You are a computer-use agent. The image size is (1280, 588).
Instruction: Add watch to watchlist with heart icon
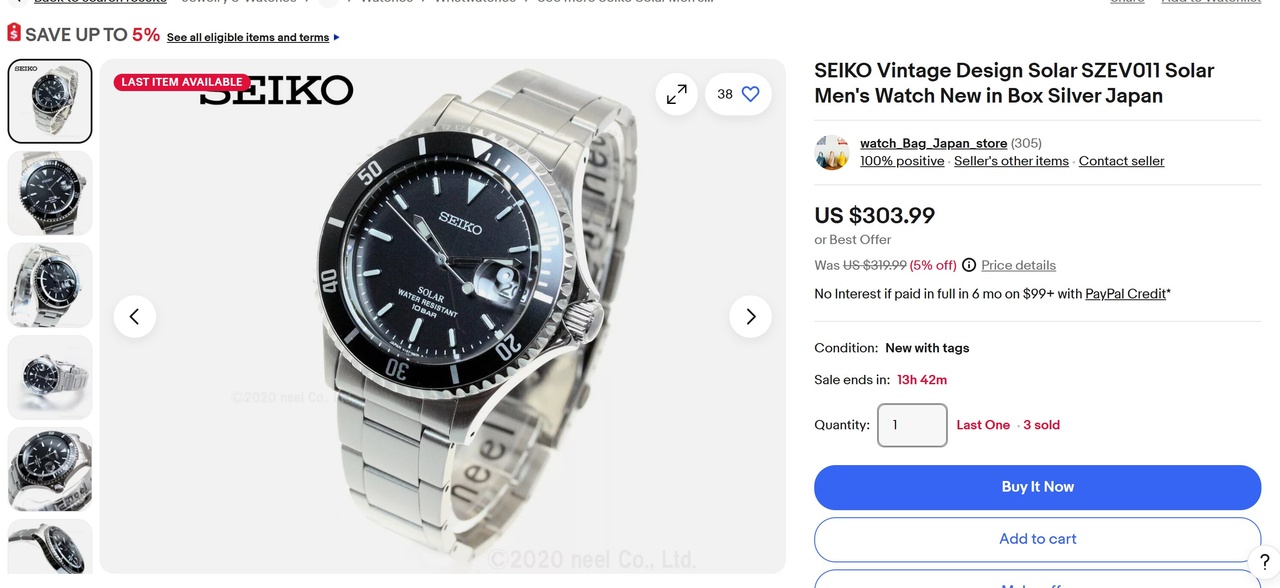[x=750, y=94]
